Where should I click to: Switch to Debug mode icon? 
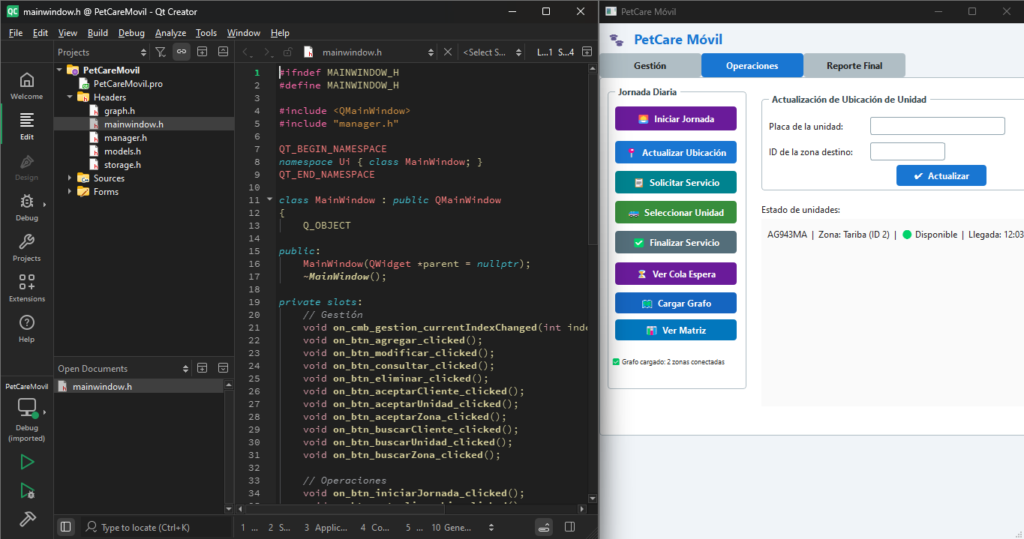26,207
